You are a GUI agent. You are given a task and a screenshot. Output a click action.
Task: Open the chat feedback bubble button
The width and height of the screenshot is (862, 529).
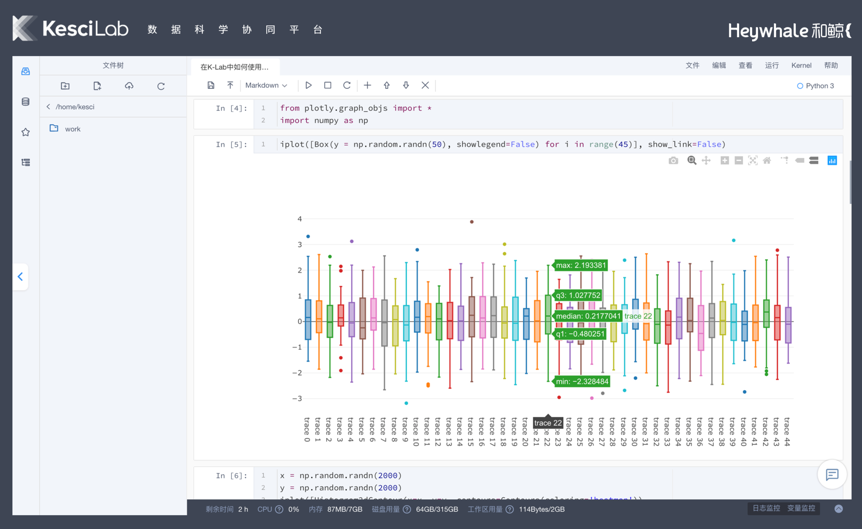click(832, 474)
